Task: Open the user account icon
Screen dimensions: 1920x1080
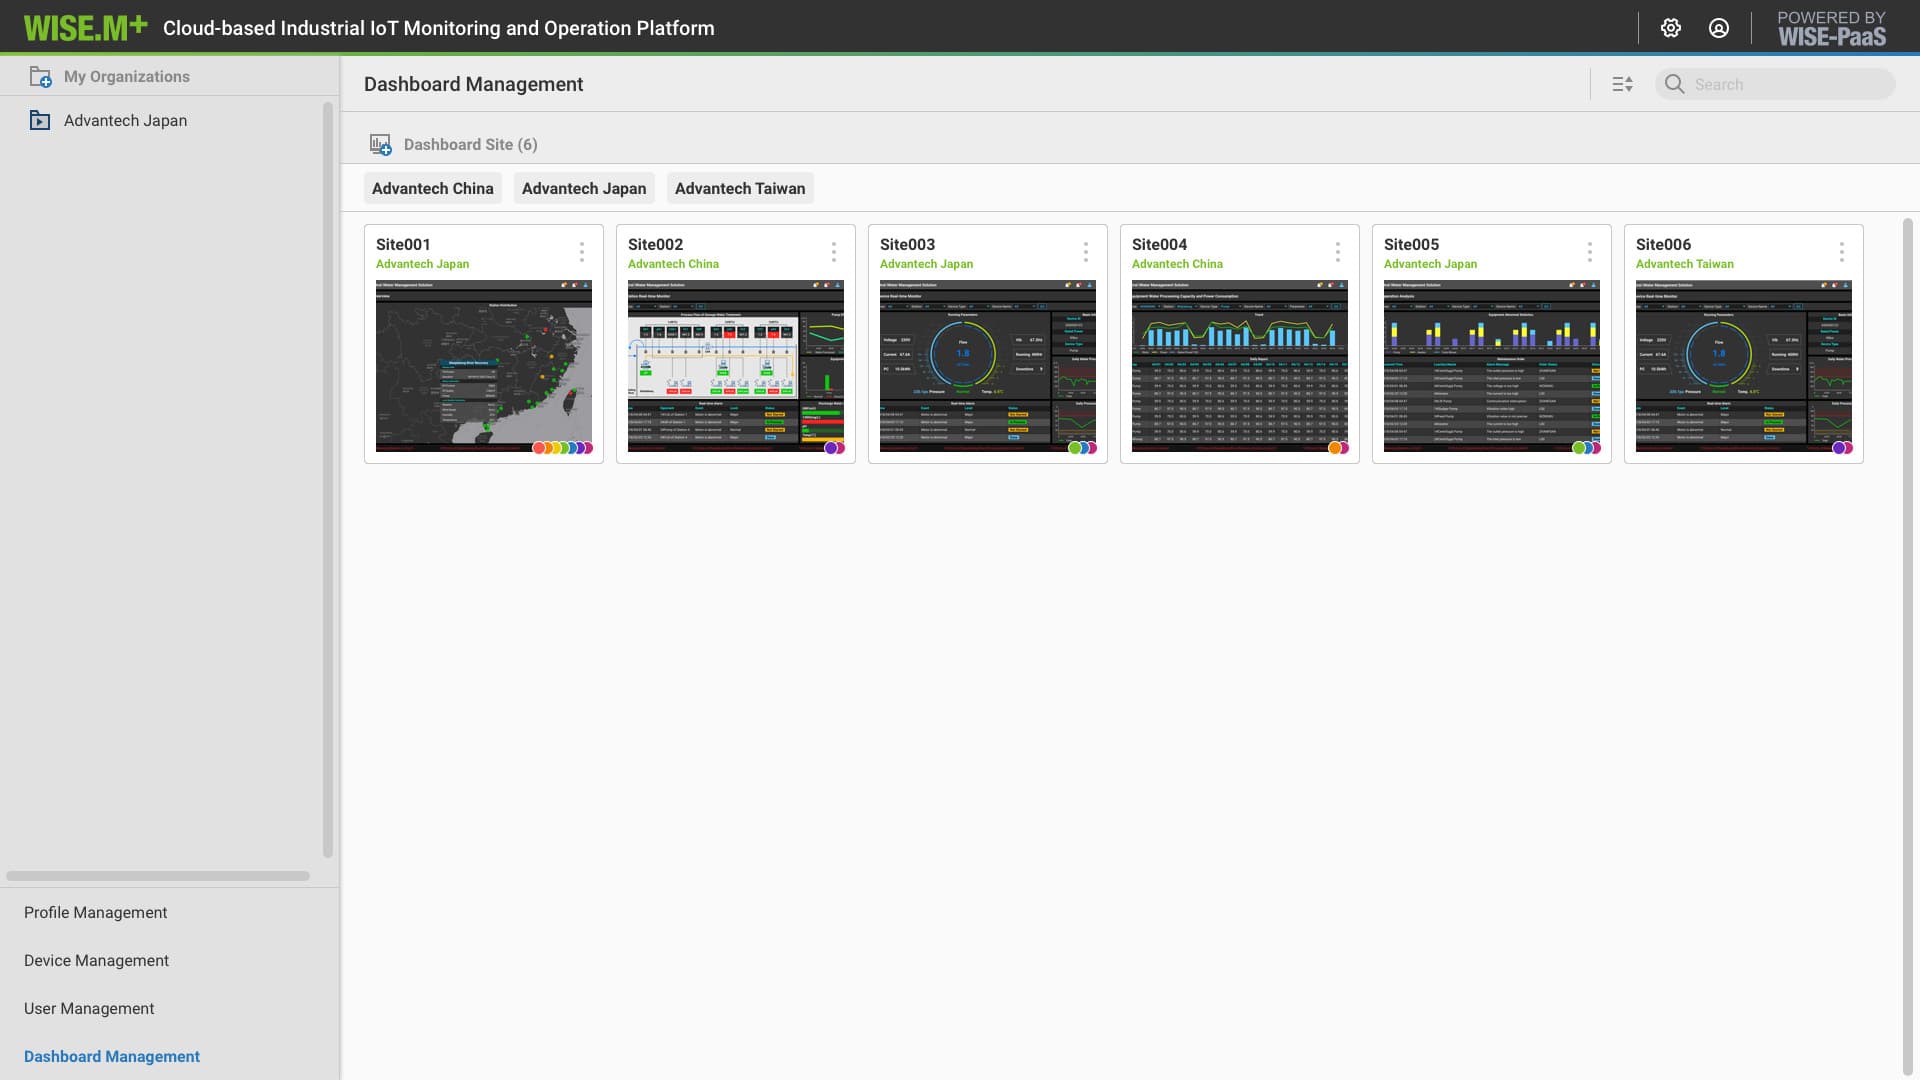Action: tap(1718, 28)
